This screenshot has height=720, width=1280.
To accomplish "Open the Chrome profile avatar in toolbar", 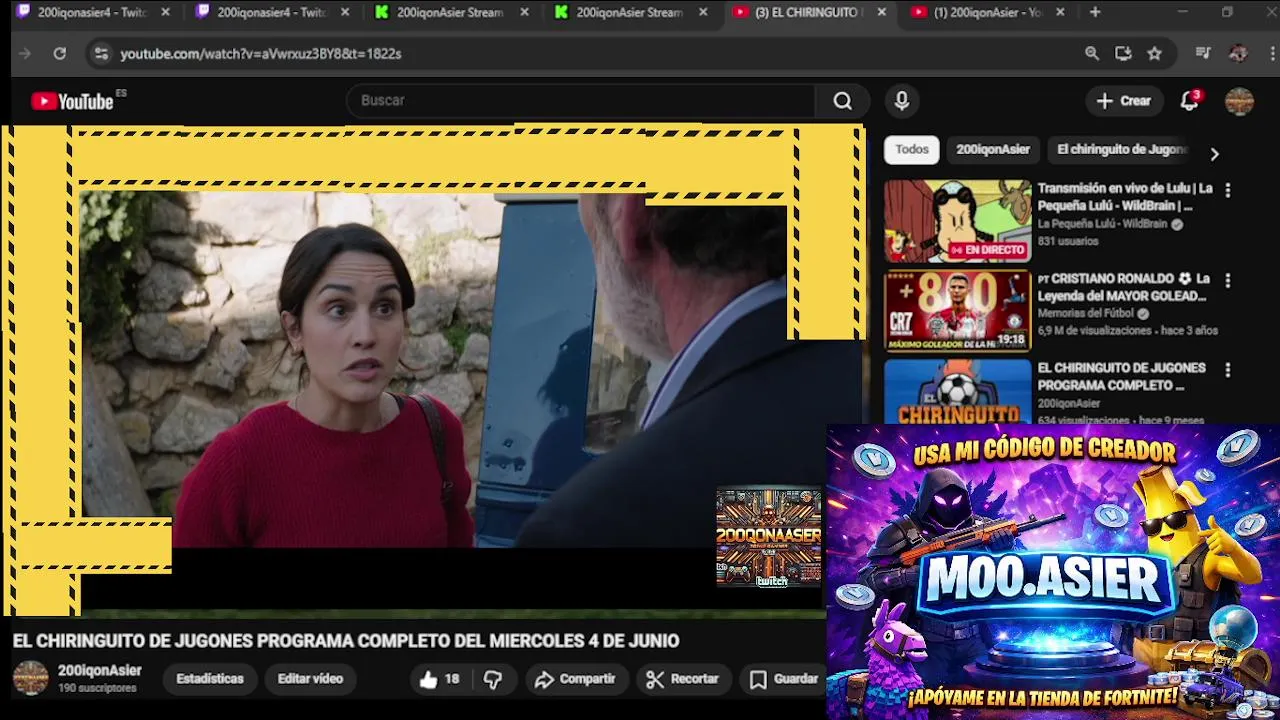I will pos(1238,53).
